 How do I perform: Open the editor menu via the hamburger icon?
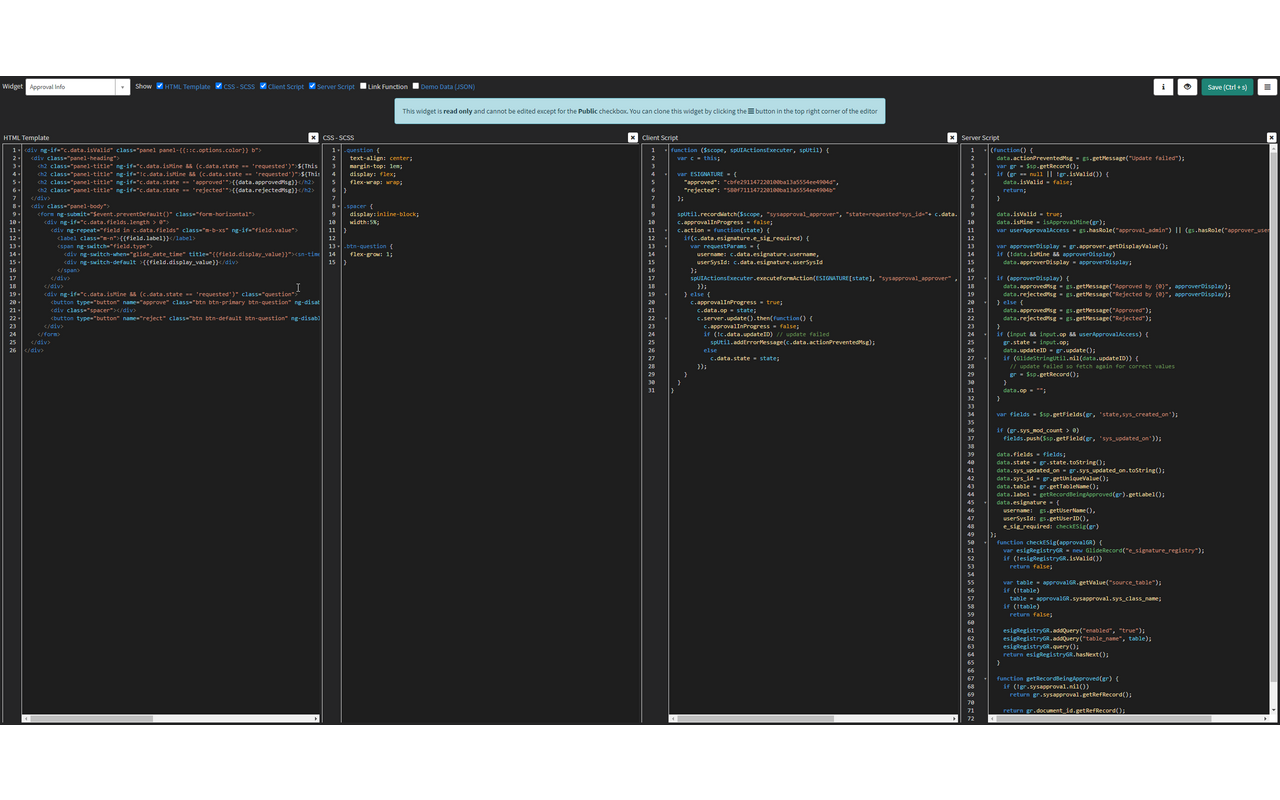click(x=1267, y=87)
